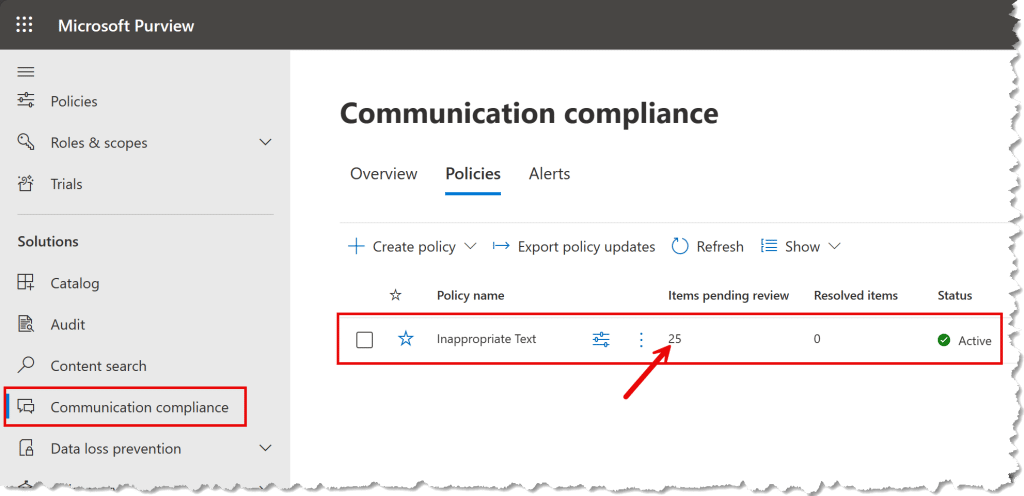
Task: Click the Active status text
Action: click(x=974, y=341)
